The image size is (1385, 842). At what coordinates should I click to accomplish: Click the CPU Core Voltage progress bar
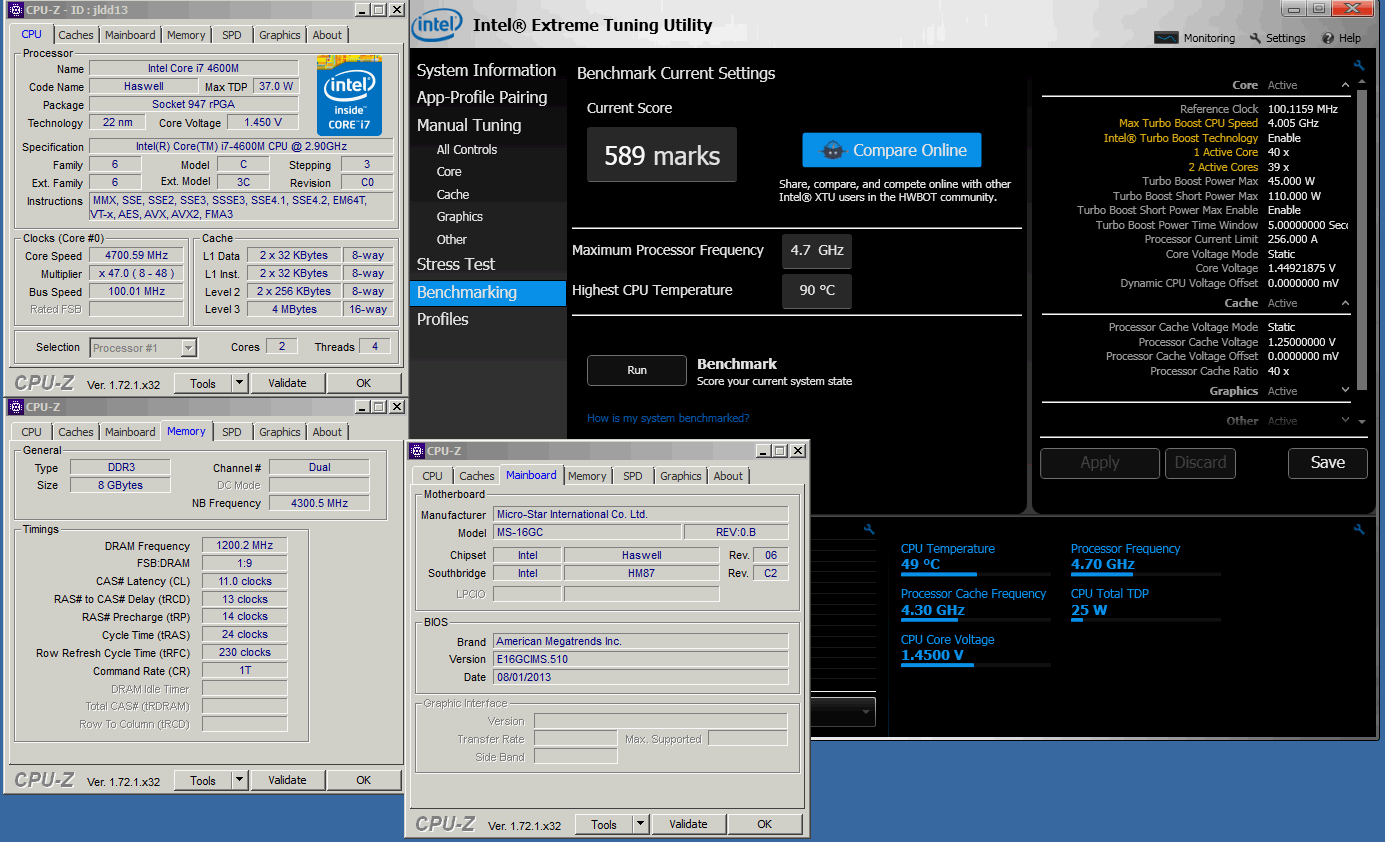click(x=976, y=665)
